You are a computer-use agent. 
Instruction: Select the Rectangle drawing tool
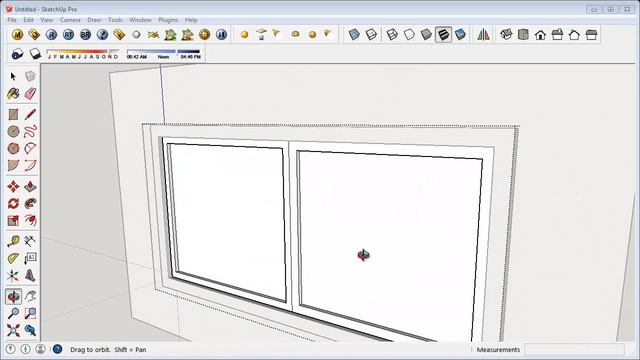pyautogui.click(x=13, y=114)
